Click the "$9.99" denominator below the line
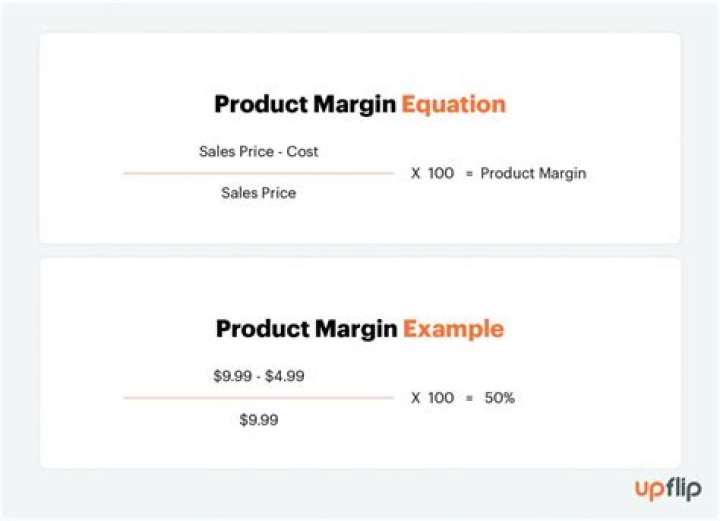Image resolution: width=720 pixels, height=521 pixels. (259, 420)
